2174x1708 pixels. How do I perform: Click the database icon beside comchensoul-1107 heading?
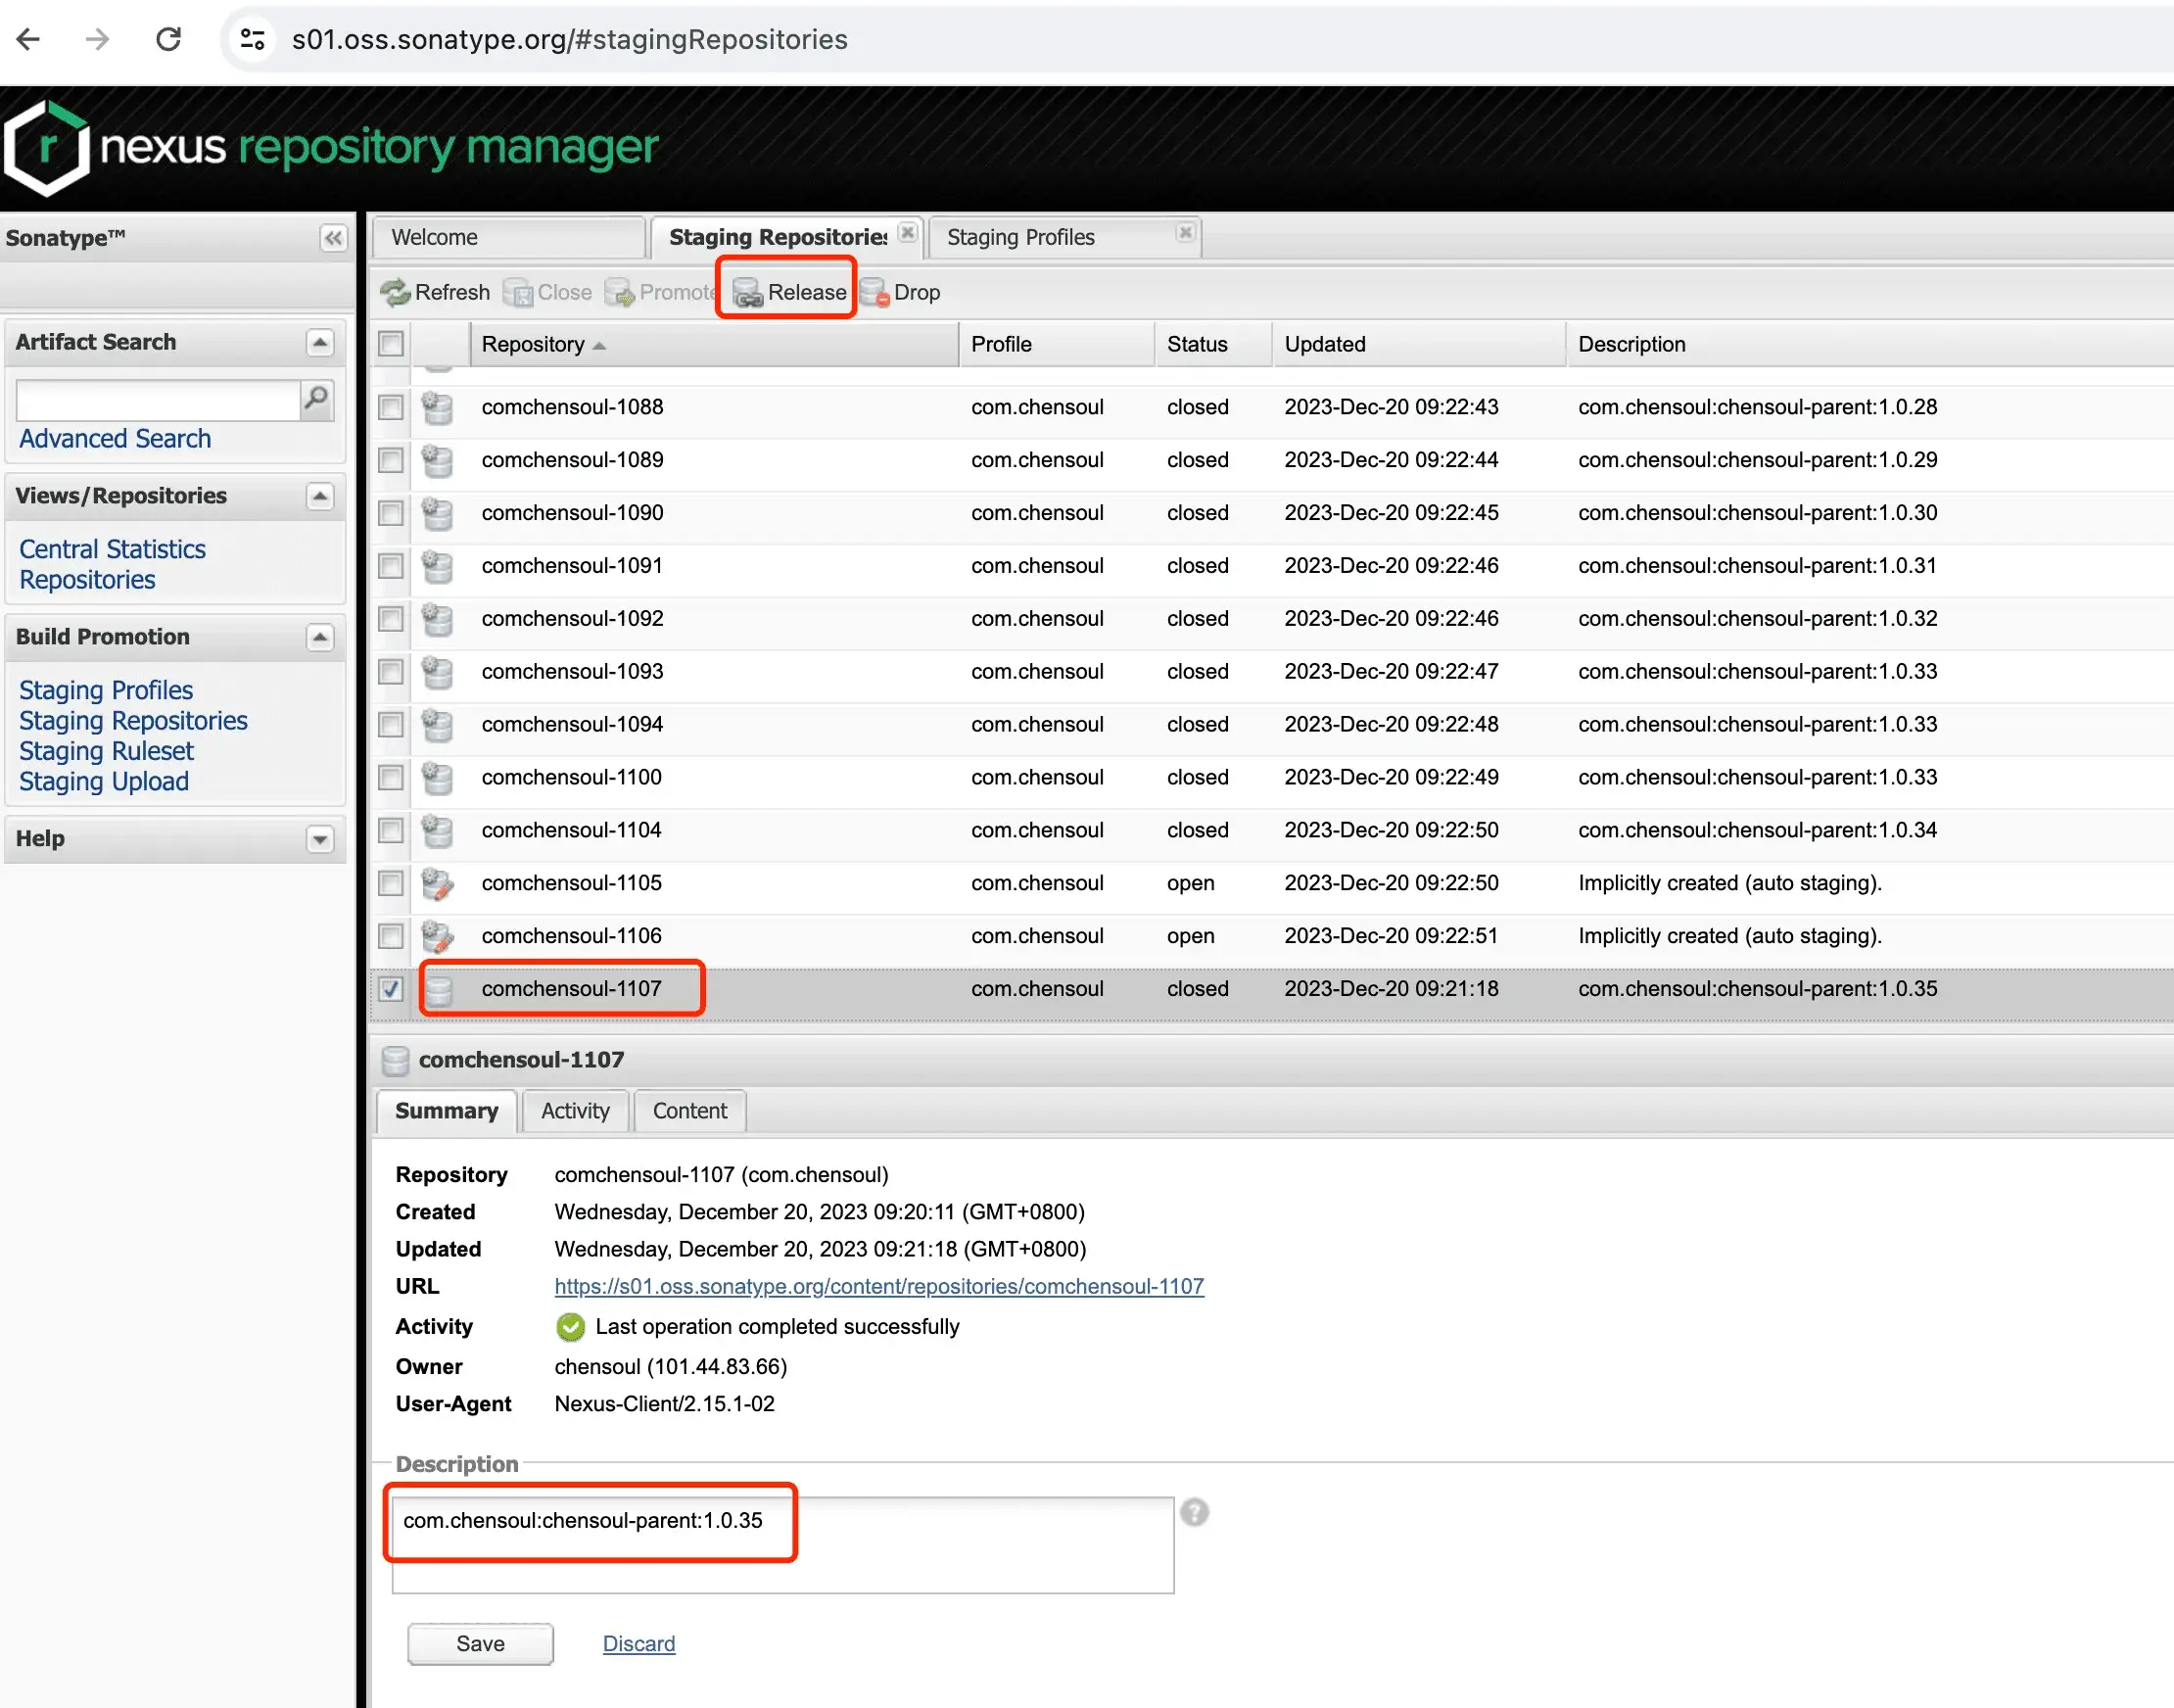tap(396, 1060)
